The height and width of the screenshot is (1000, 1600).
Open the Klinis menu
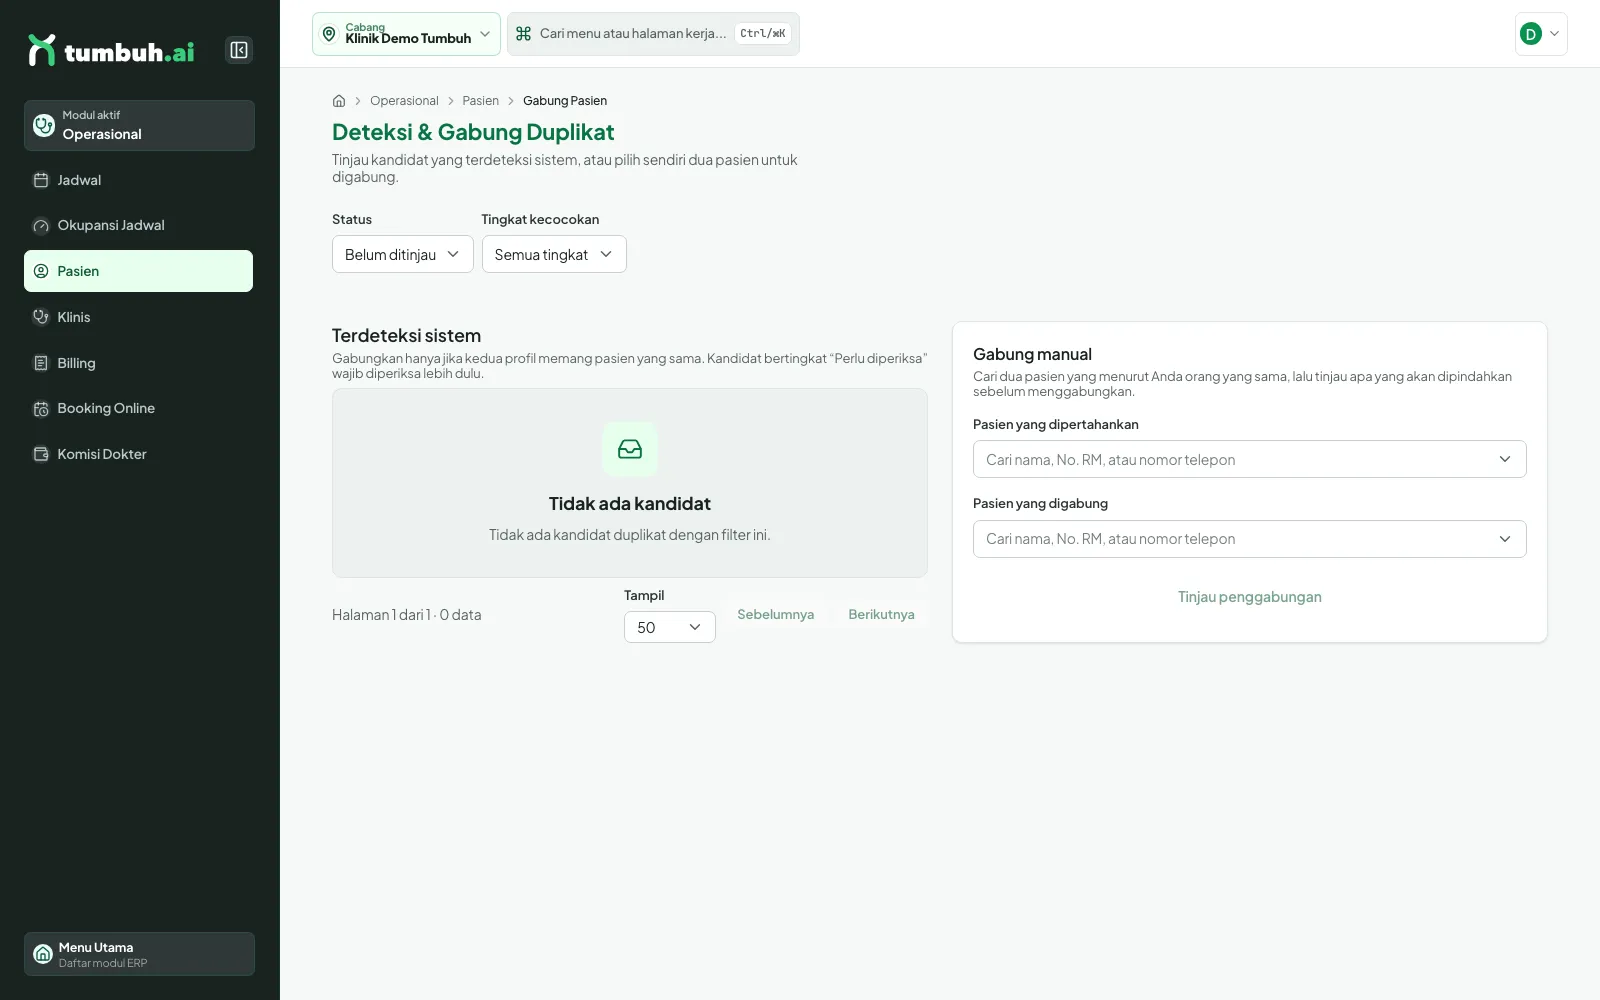tap(139, 317)
